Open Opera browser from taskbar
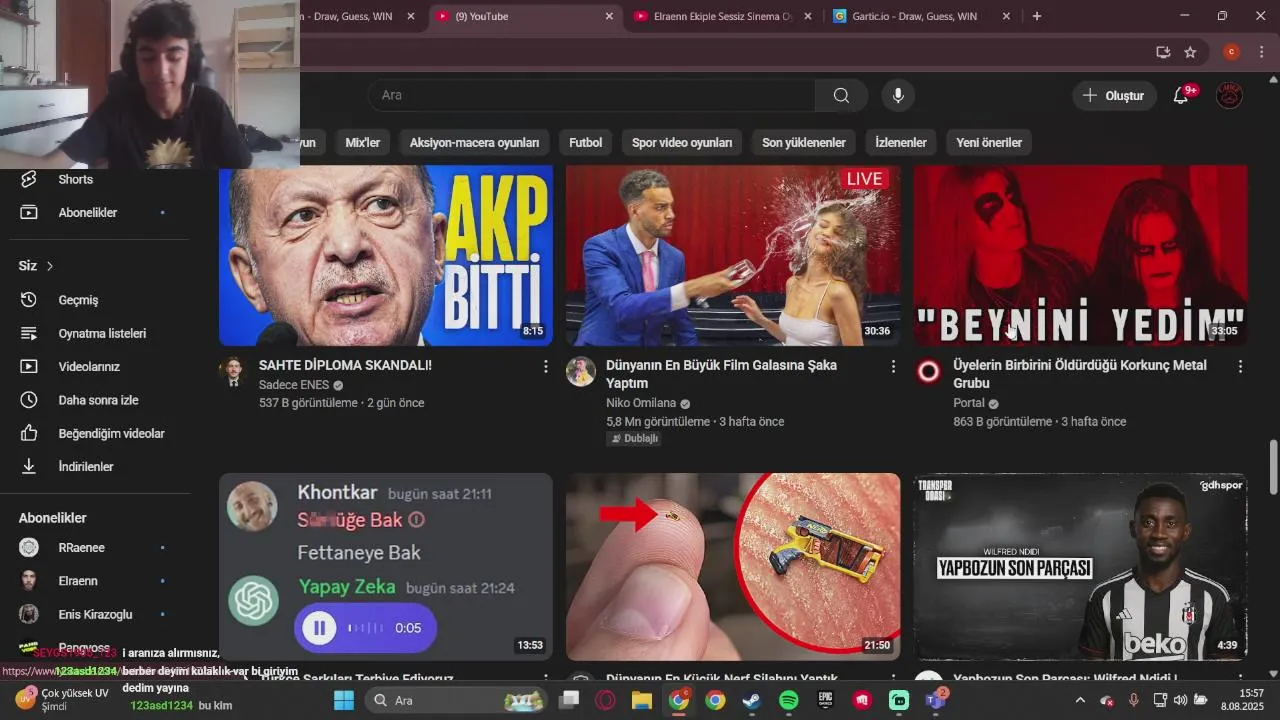1280x720 pixels. pyautogui.click(x=605, y=700)
